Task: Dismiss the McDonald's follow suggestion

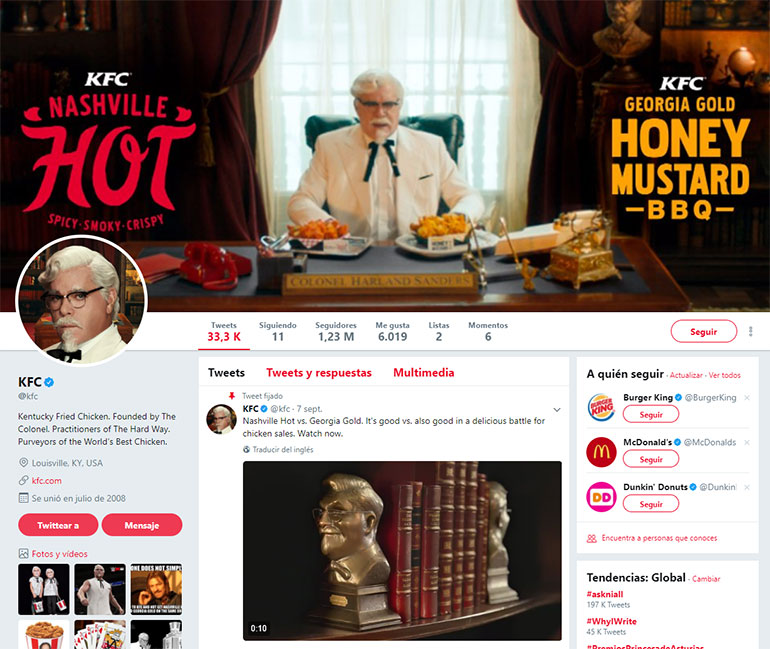Action: point(746,442)
